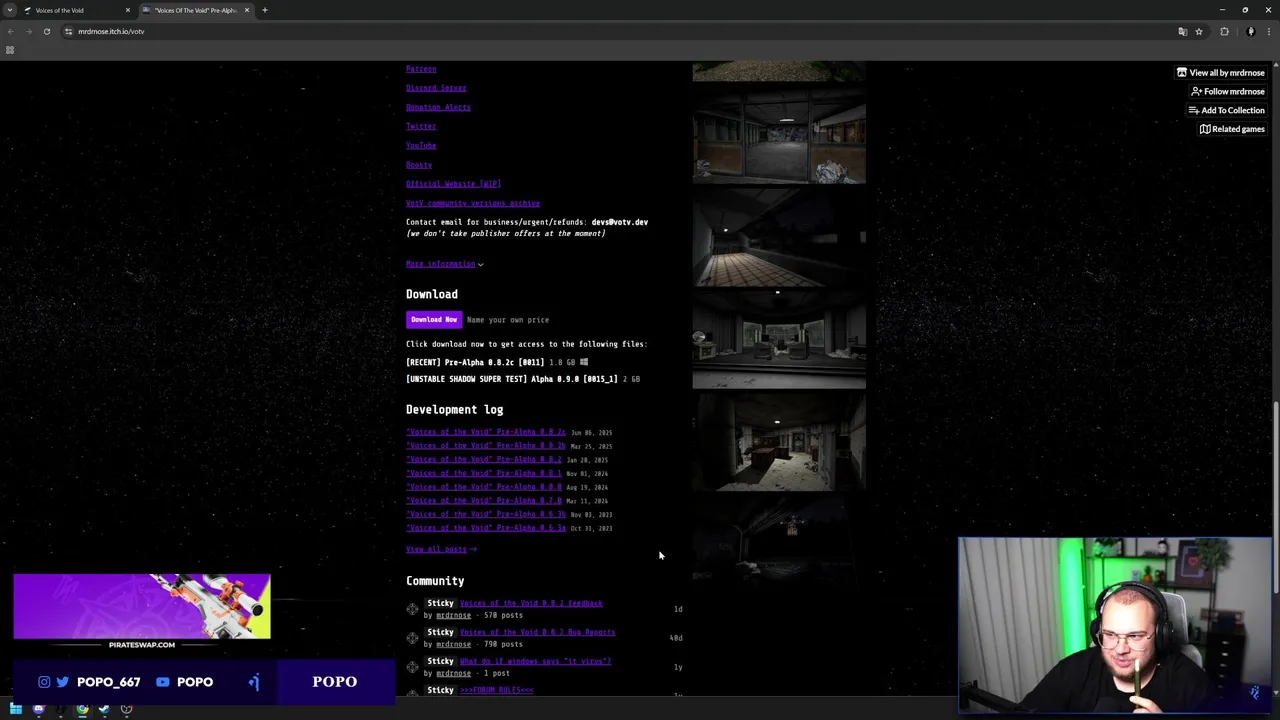Open the browser profile avatar
This screenshot has width=1280, height=720.
click(1250, 31)
